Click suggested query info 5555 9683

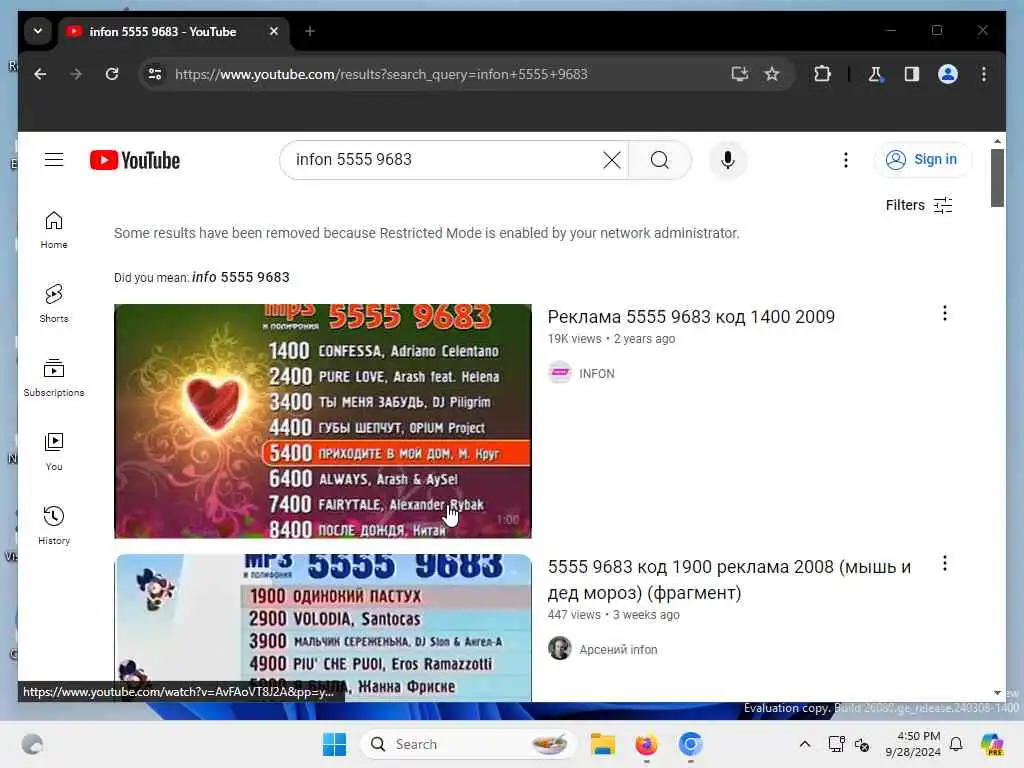click(x=240, y=278)
